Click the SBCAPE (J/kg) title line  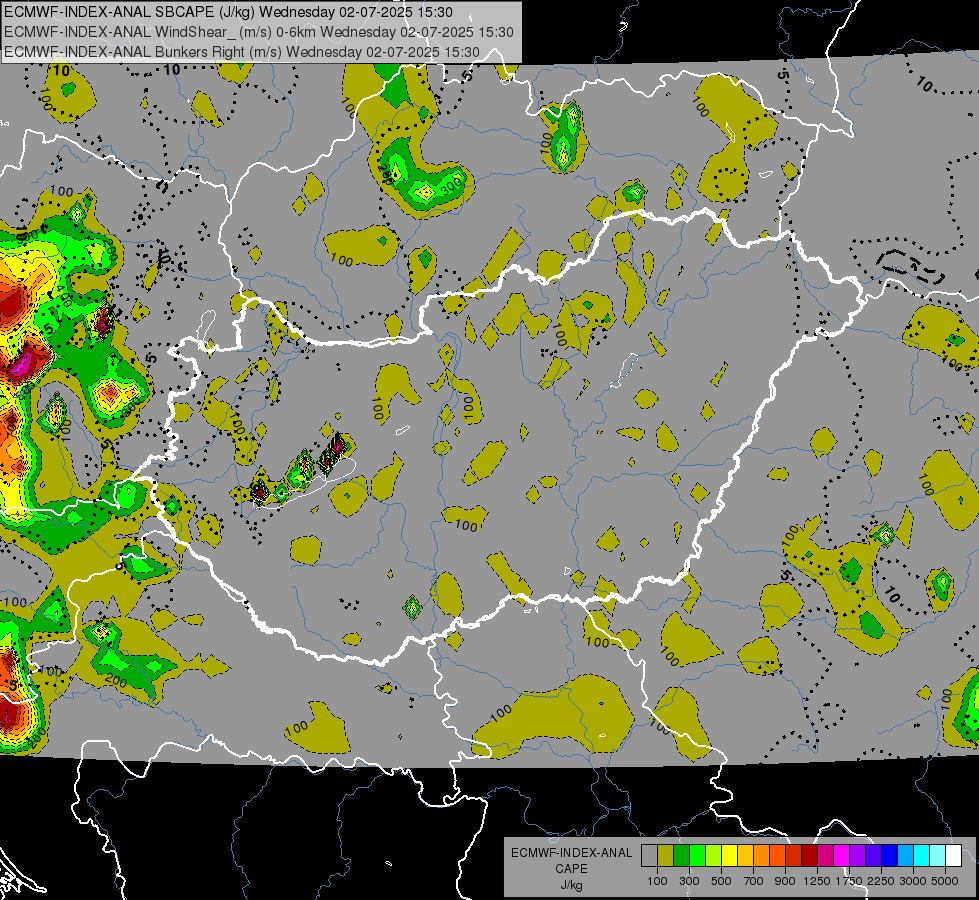(x=229, y=12)
